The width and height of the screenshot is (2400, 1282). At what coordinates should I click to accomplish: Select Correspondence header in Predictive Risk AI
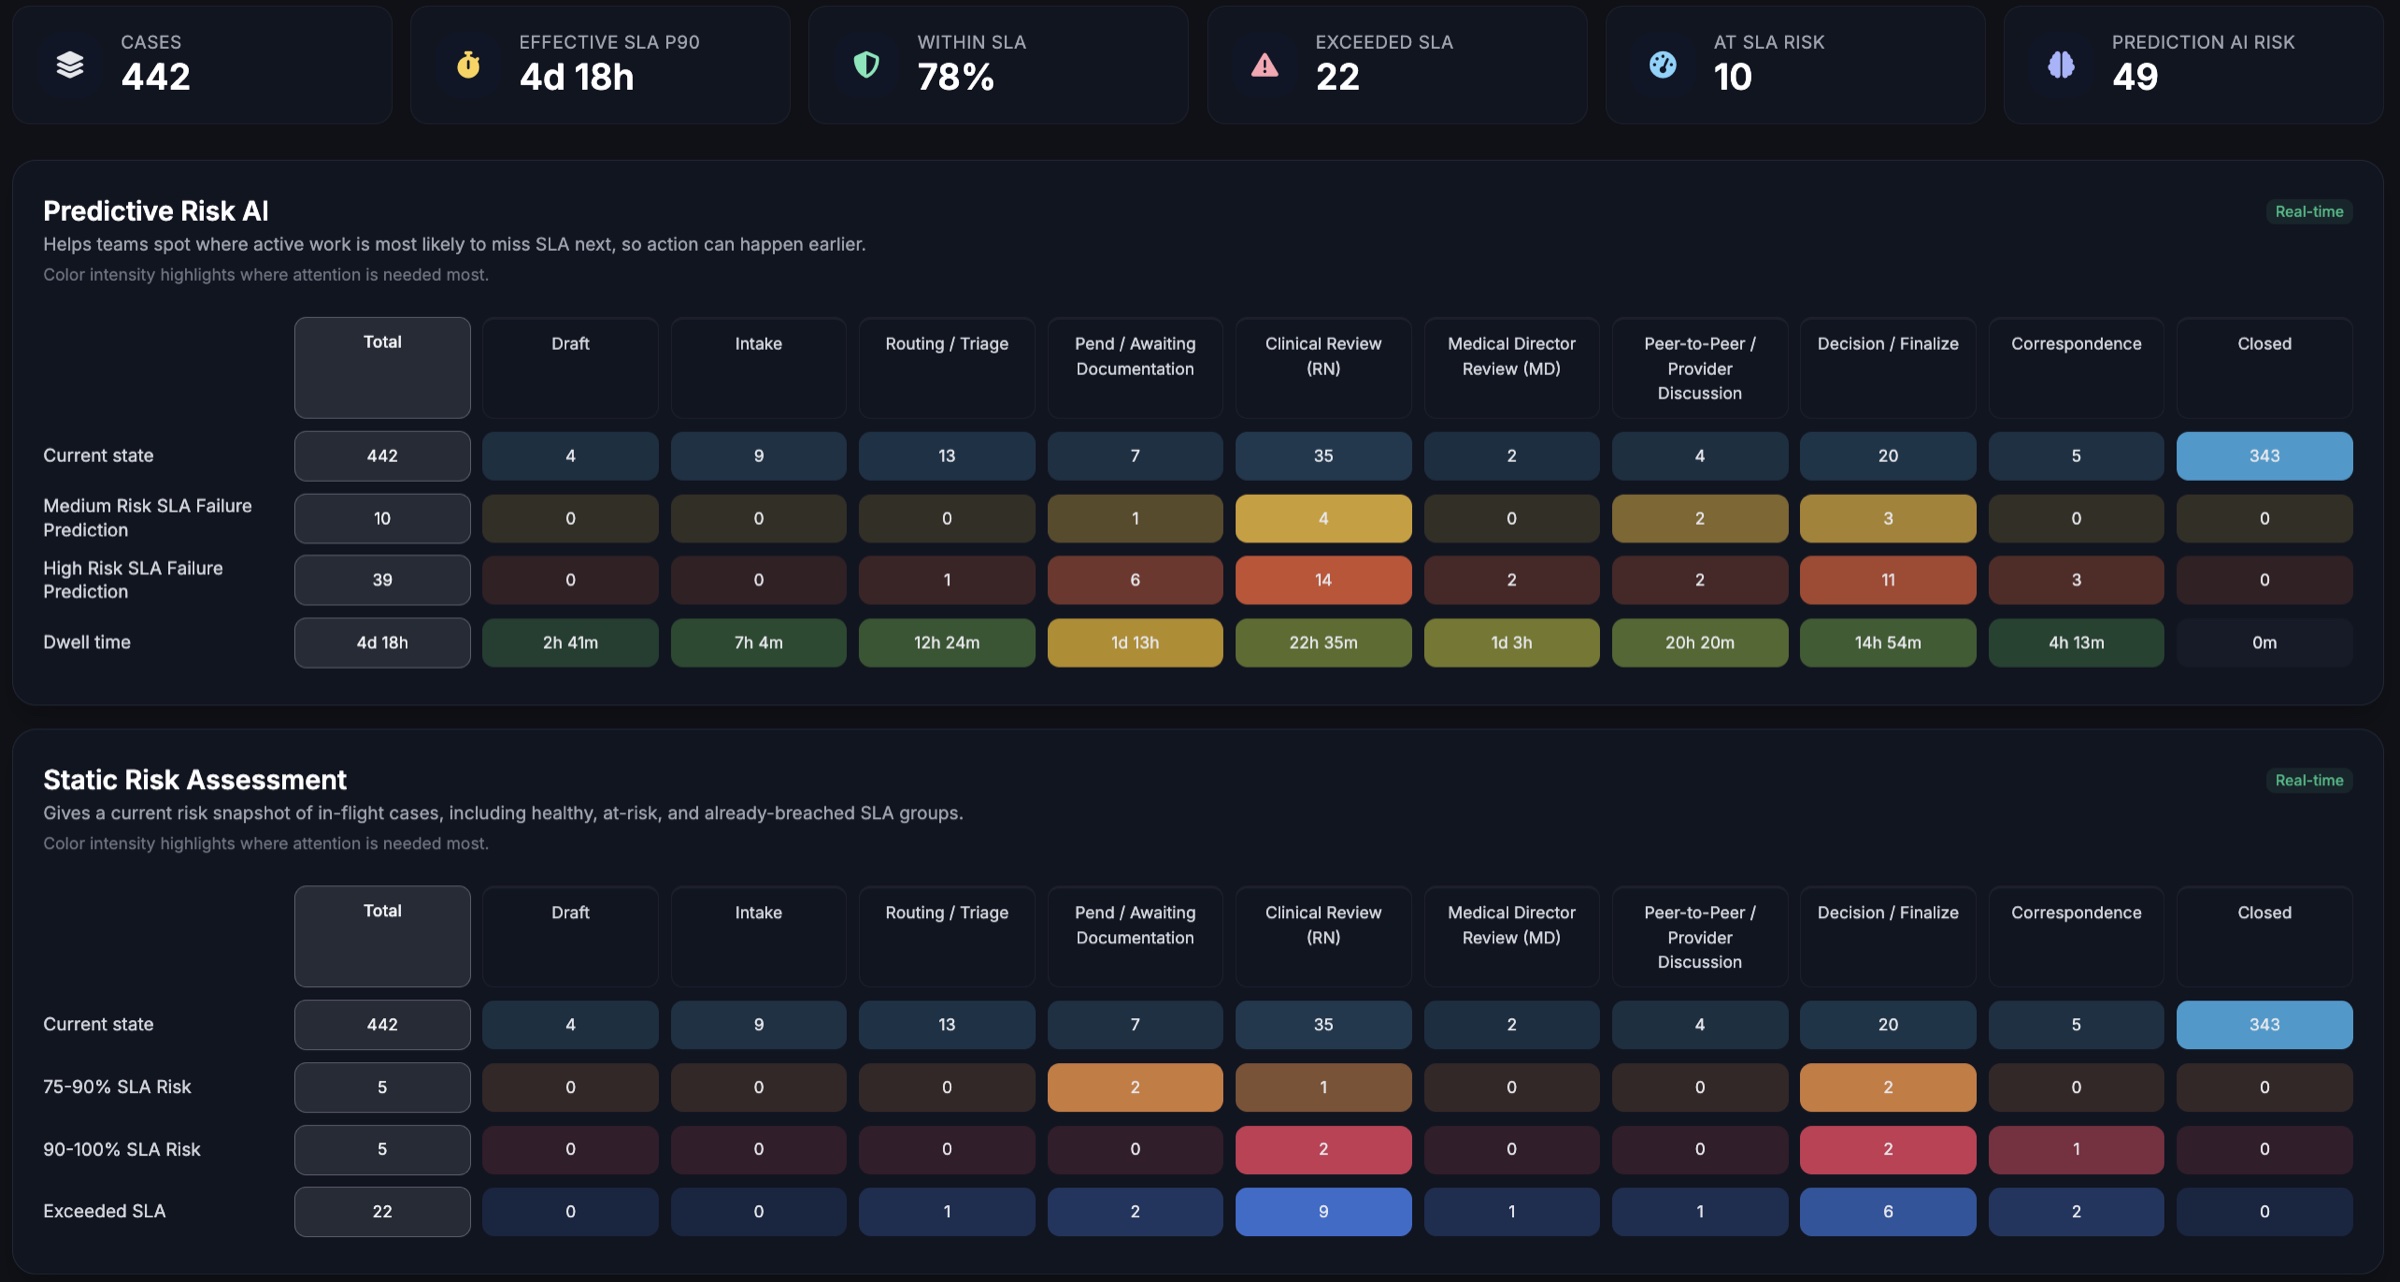pyautogui.click(x=2076, y=367)
